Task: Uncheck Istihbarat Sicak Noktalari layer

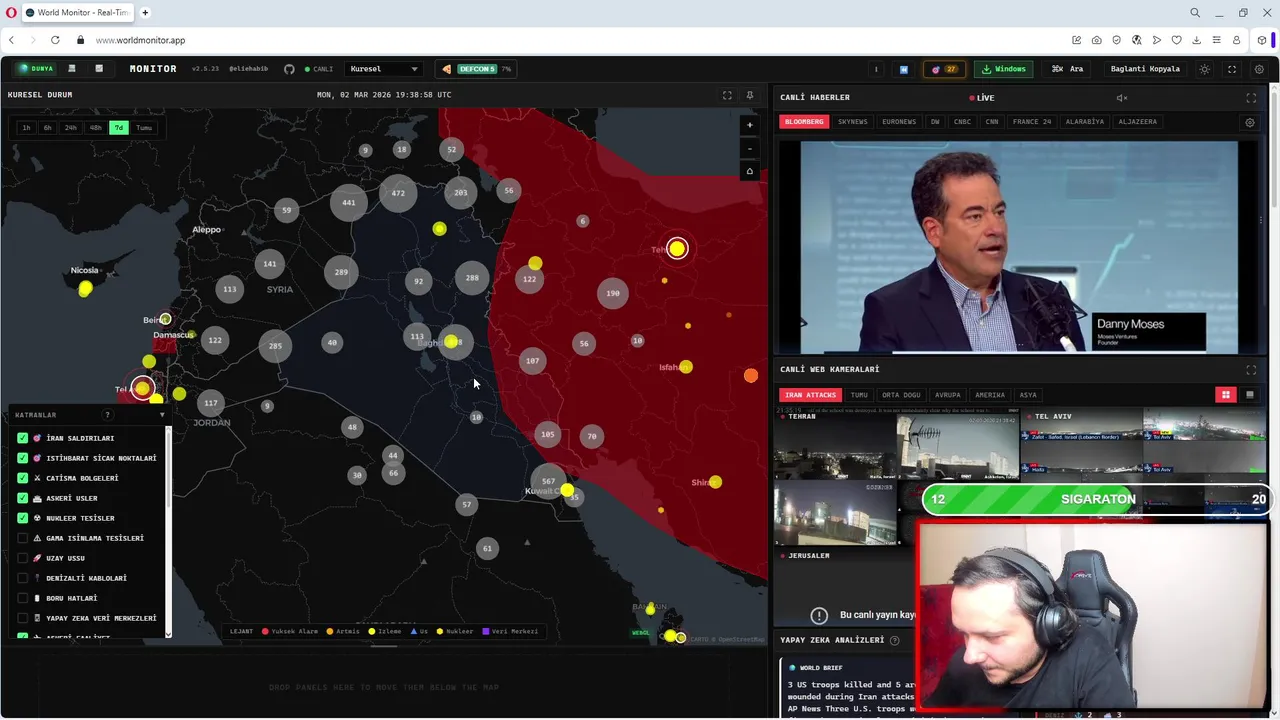Action: pos(23,458)
